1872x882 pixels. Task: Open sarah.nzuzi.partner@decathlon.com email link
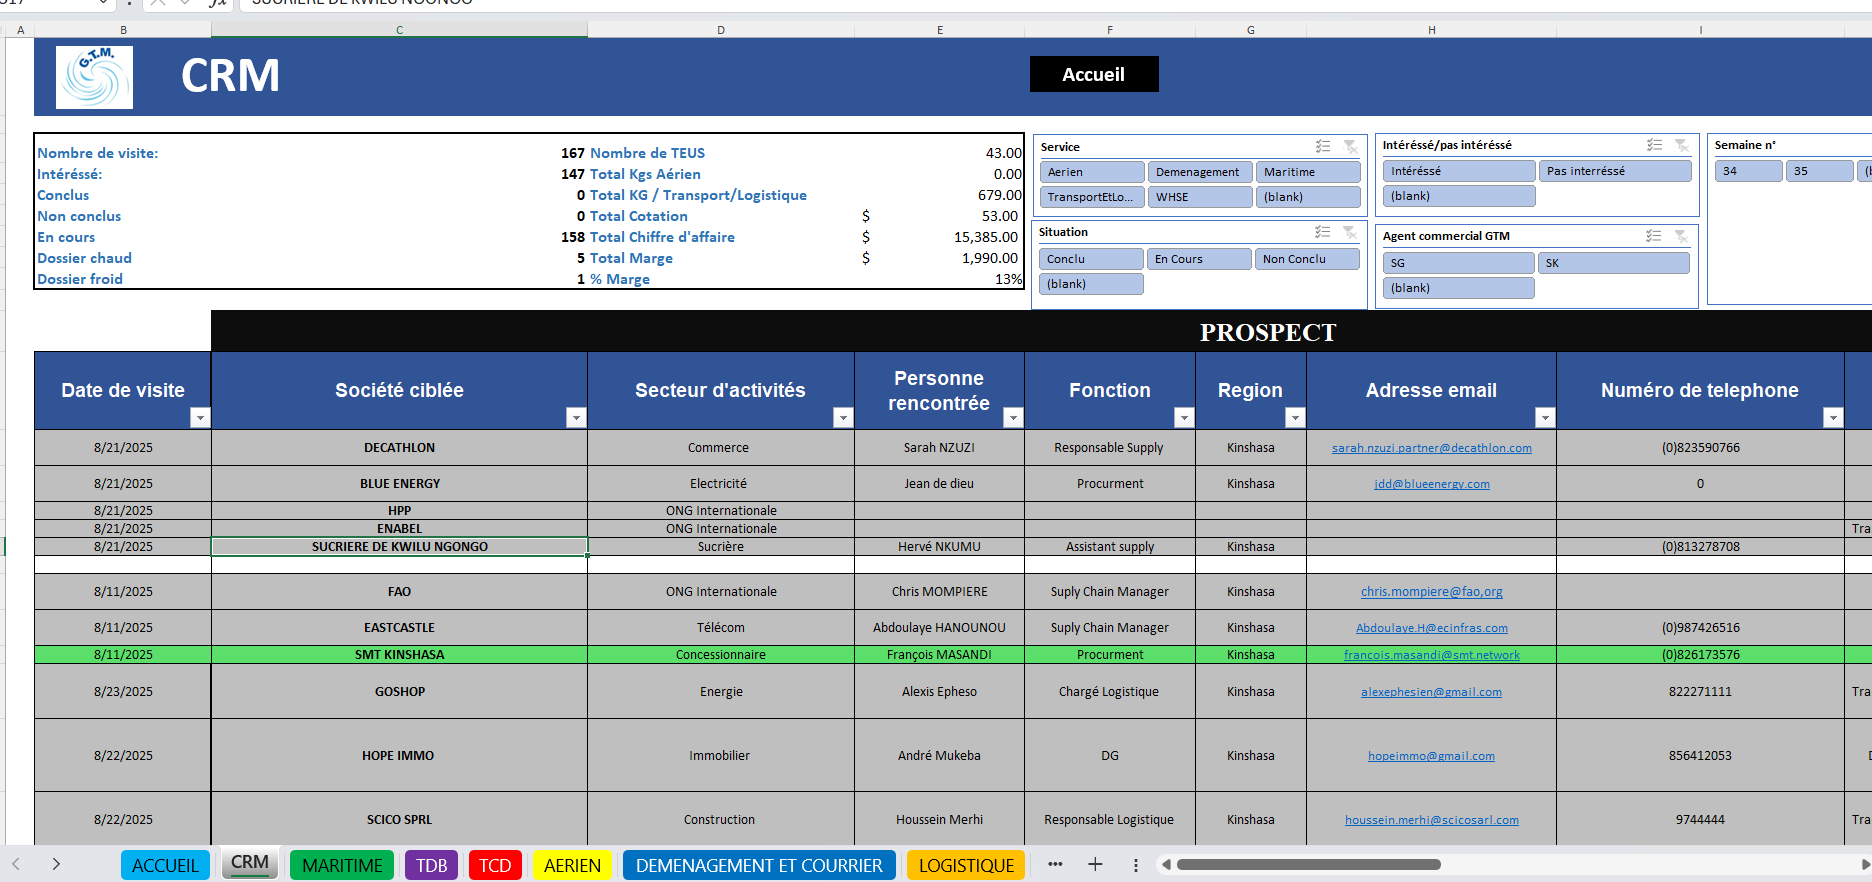point(1431,448)
